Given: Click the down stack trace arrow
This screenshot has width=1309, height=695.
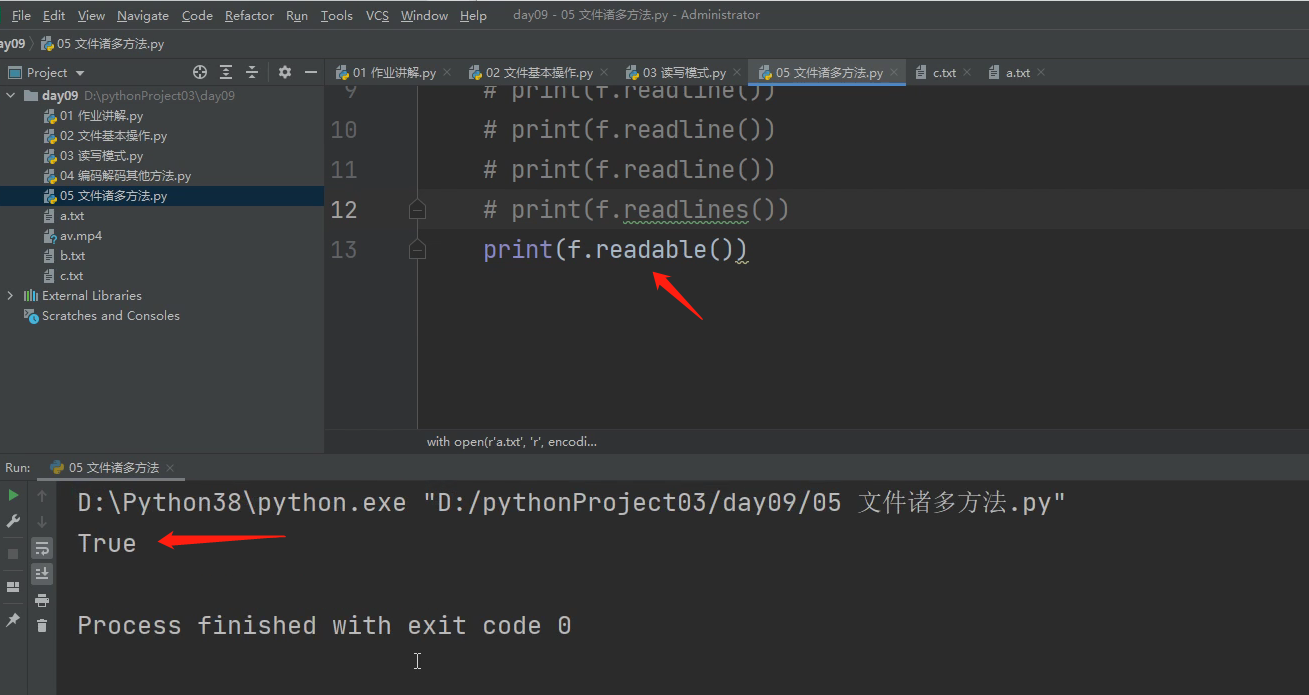Looking at the screenshot, I should point(42,521).
